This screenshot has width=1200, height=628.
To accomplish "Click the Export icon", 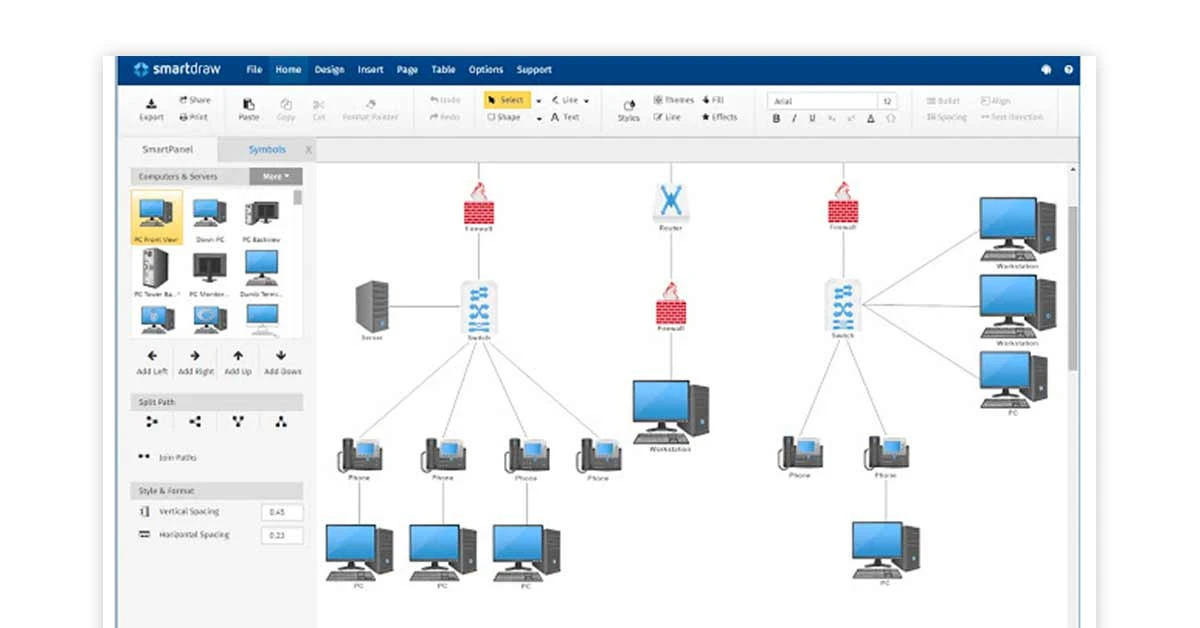I will pos(150,107).
